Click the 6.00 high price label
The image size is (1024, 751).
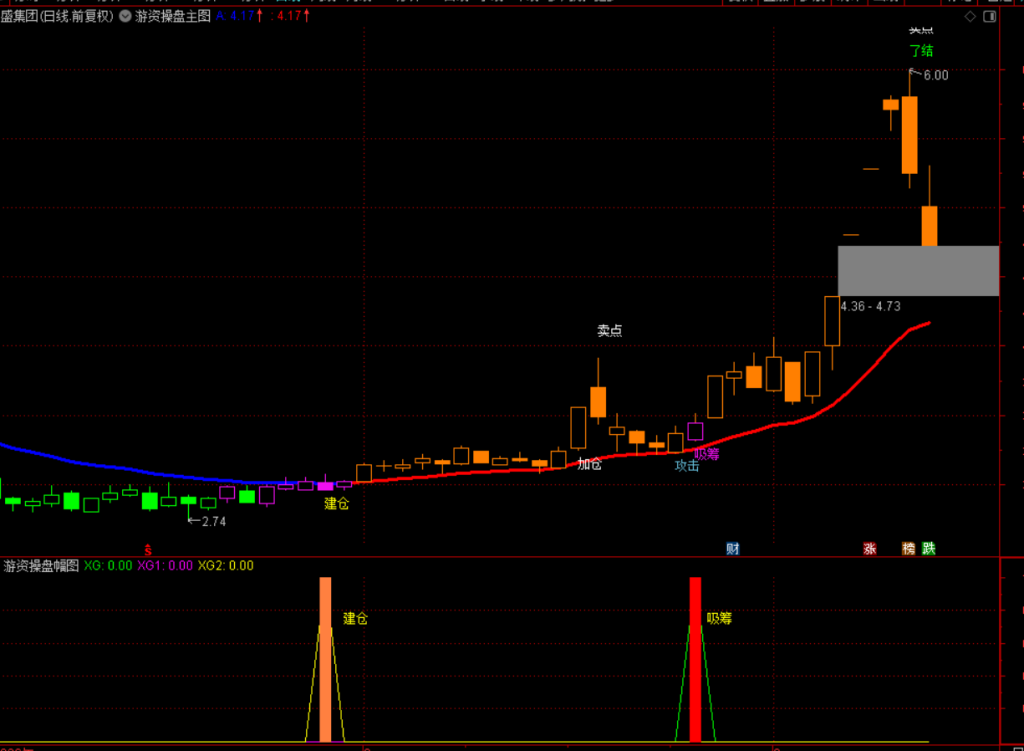coord(936,75)
